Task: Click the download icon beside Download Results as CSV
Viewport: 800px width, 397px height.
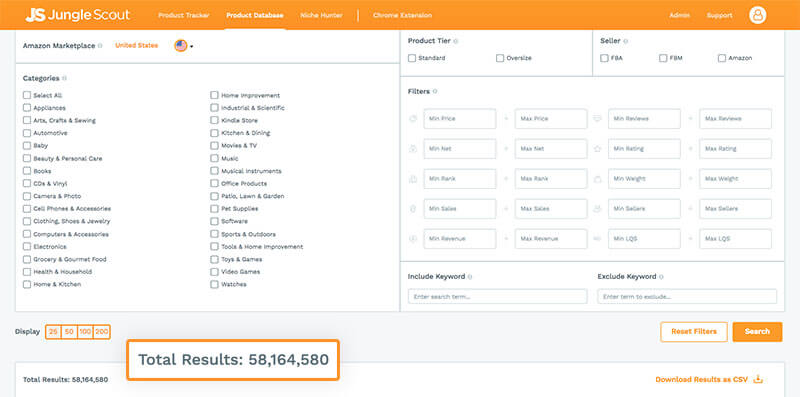Action: pos(758,379)
